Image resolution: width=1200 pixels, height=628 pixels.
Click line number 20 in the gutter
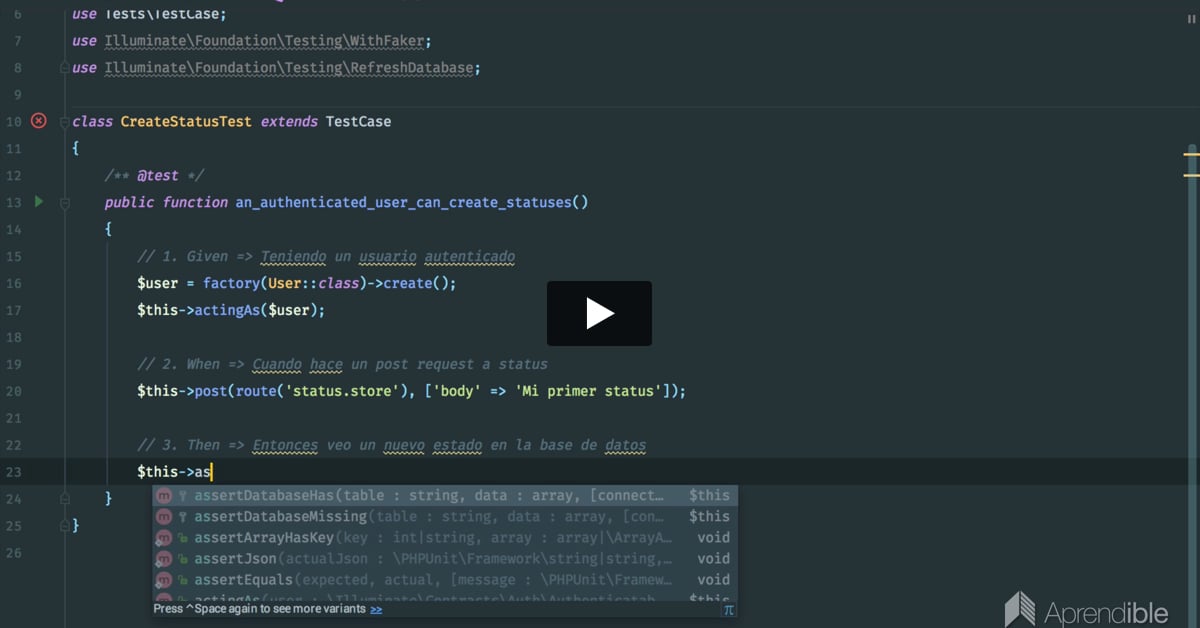[13, 391]
